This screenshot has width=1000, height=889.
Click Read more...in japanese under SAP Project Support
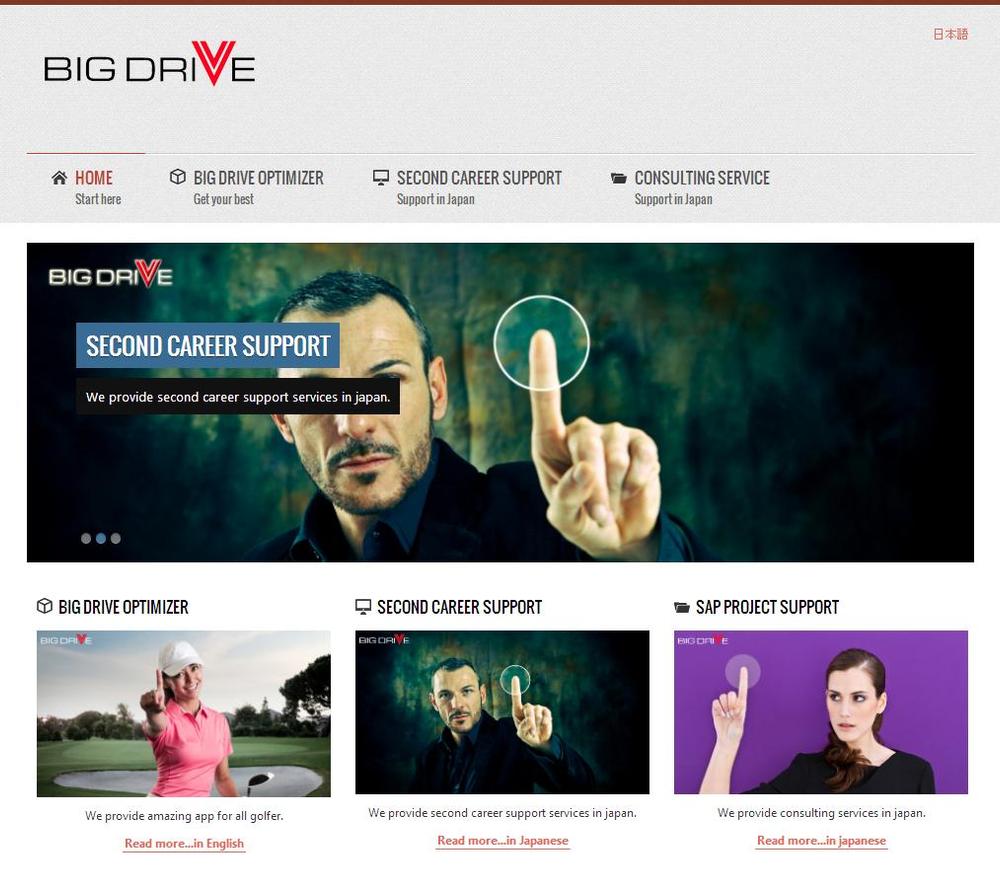click(821, 841)
